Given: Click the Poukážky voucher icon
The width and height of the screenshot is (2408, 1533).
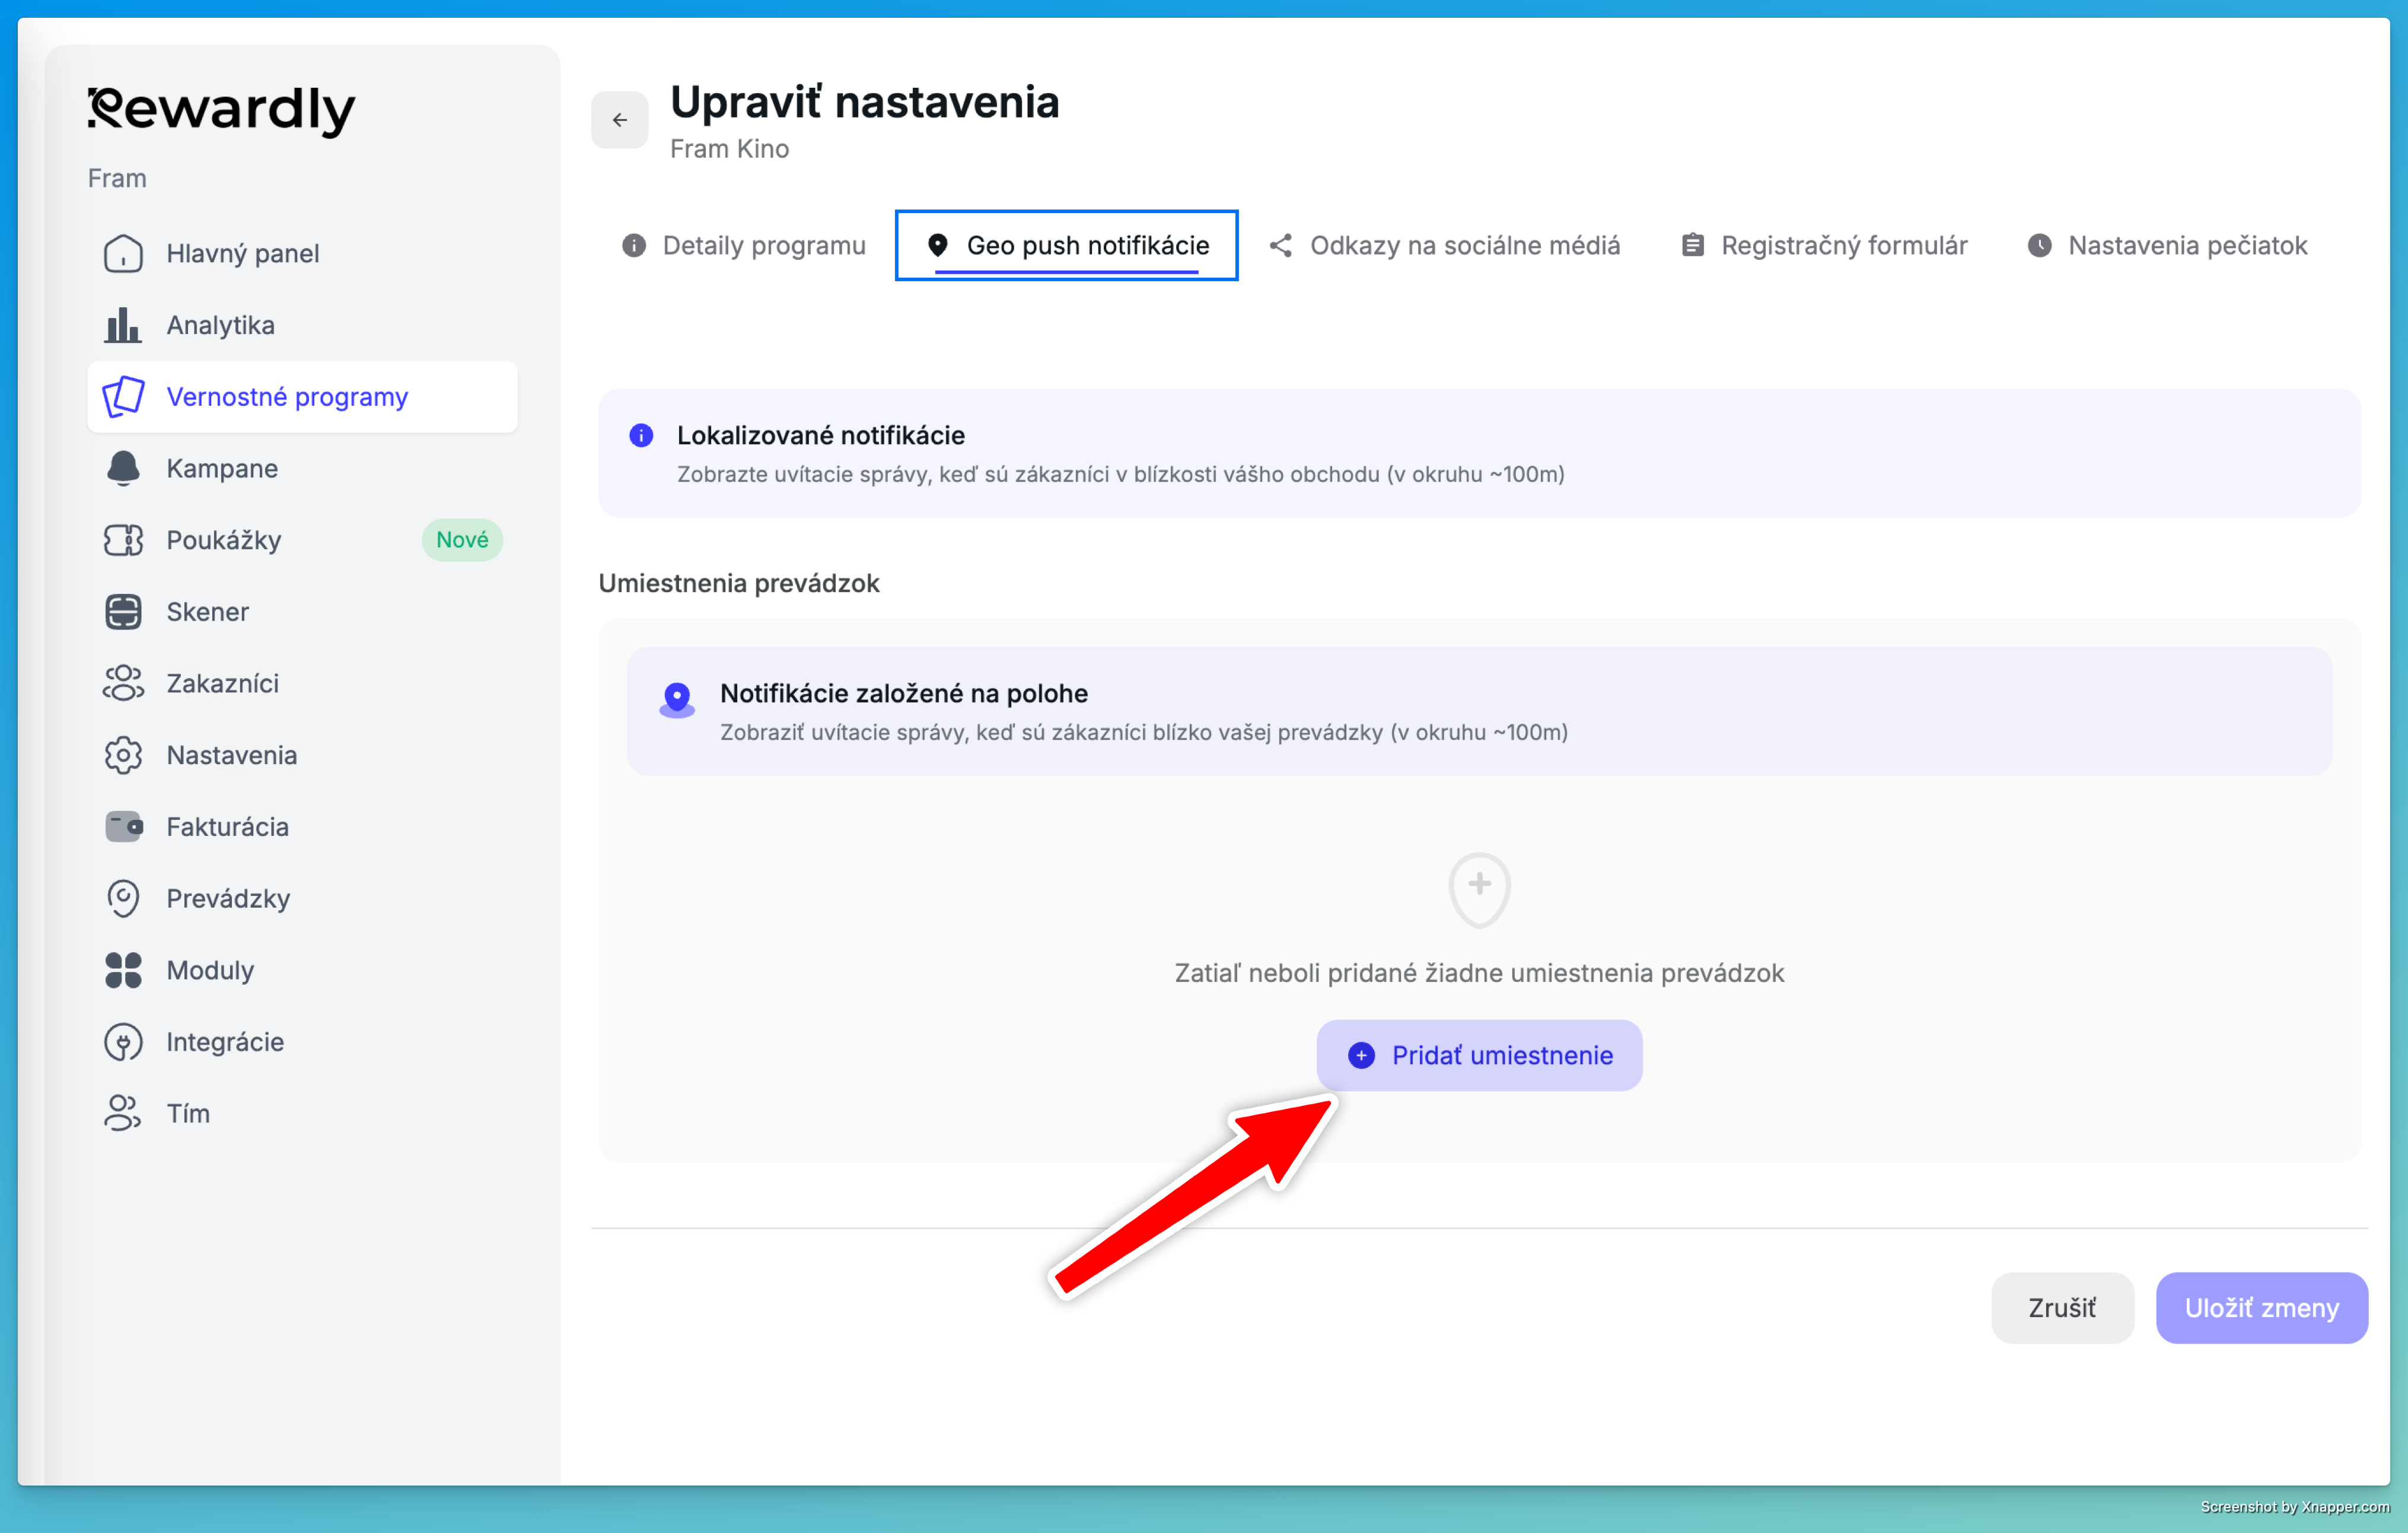Looking at the screenshot, I should [123, 540].
